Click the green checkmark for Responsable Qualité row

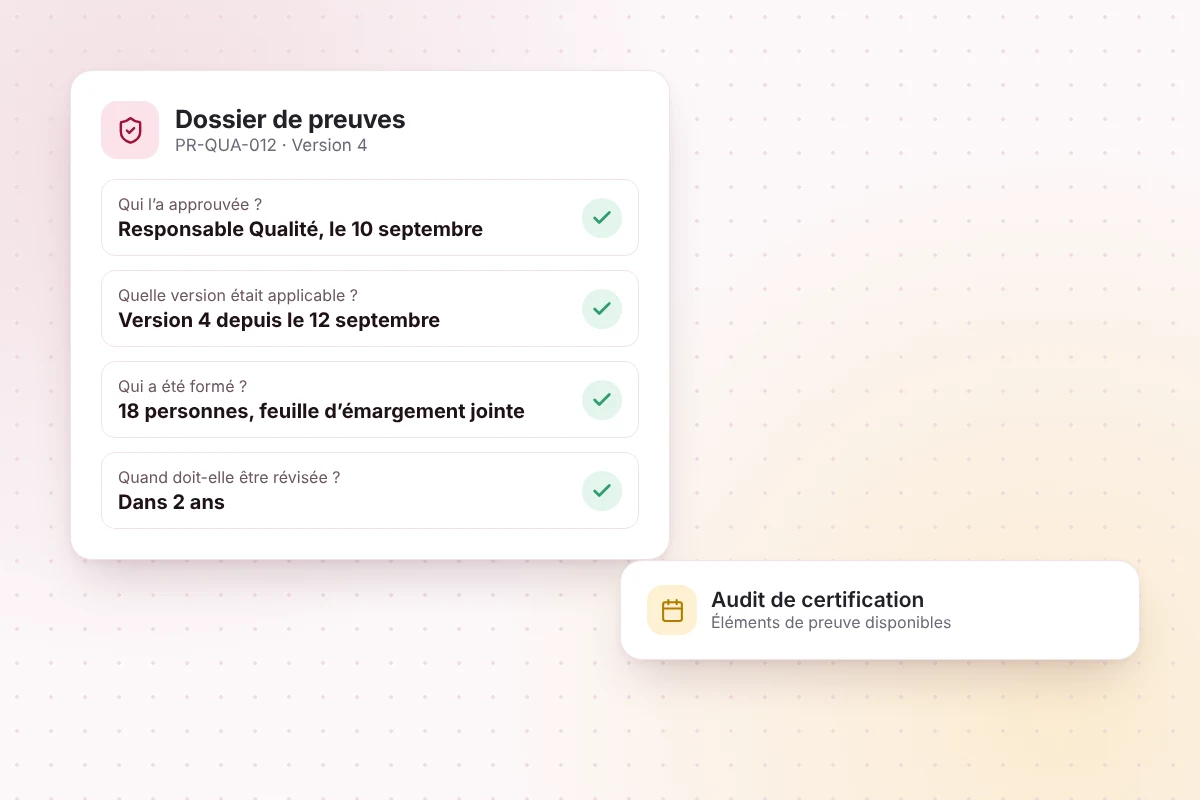(602, 218)
